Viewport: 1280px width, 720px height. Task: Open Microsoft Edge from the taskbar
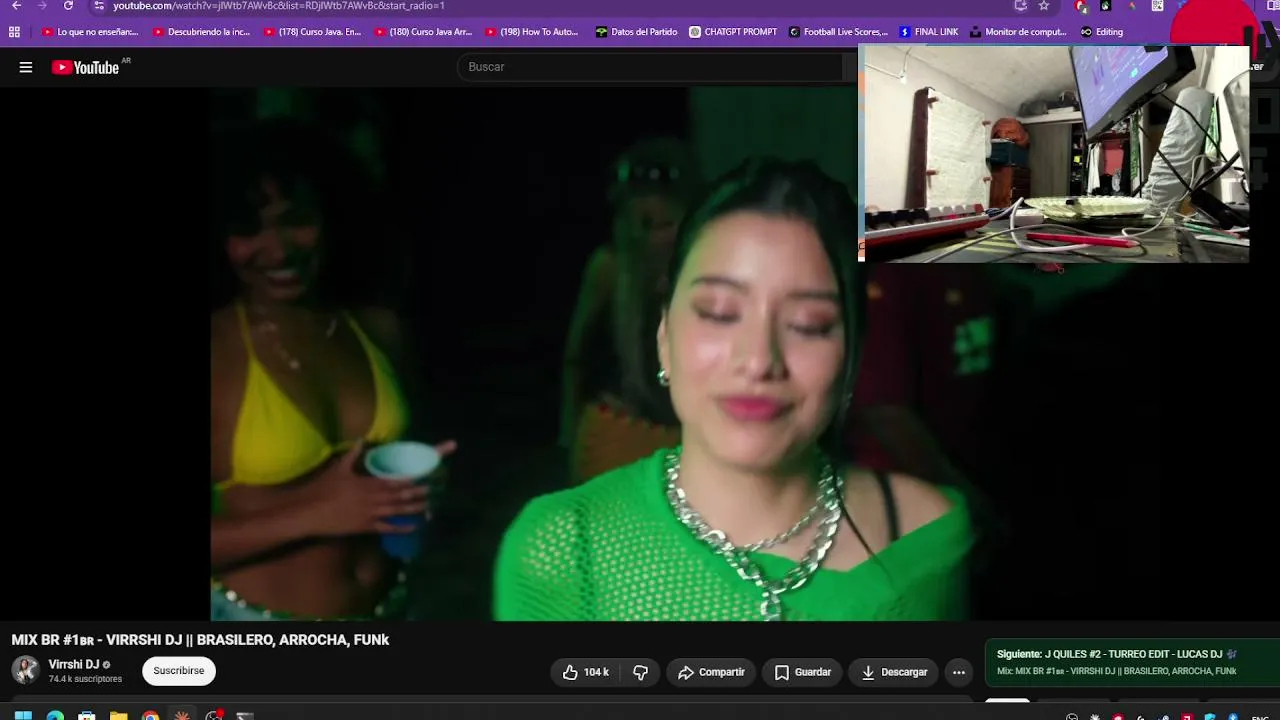(55, 715)
